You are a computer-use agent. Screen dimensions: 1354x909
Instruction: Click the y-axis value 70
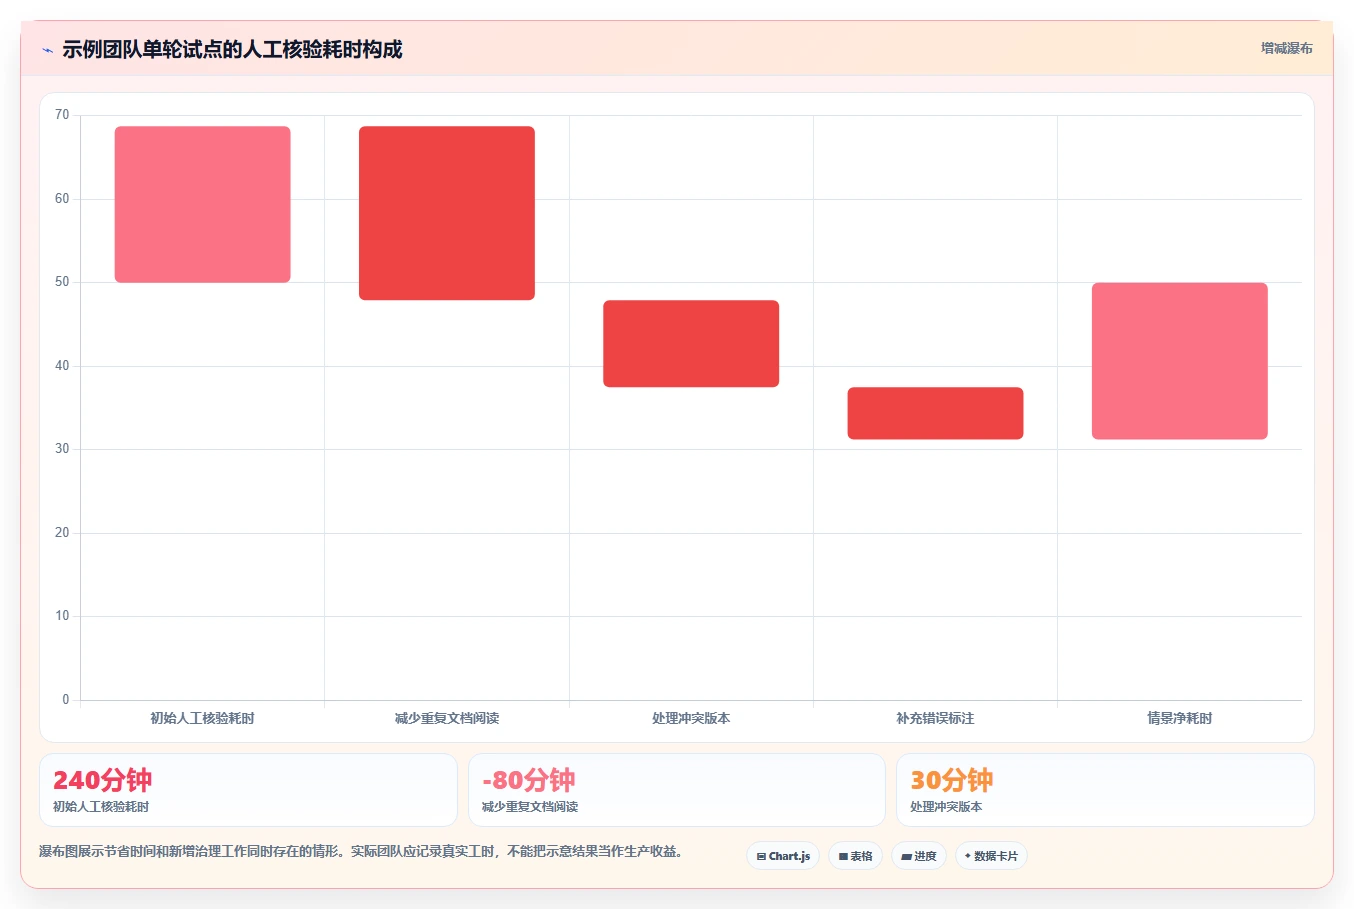point(62,115)
